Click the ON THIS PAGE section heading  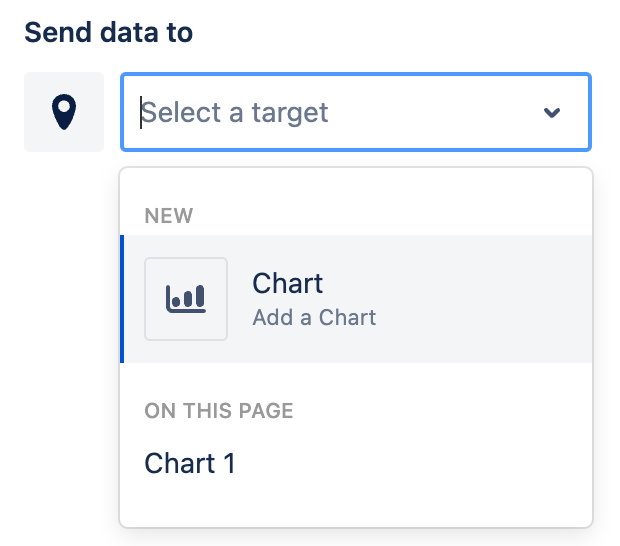[219, 411]
